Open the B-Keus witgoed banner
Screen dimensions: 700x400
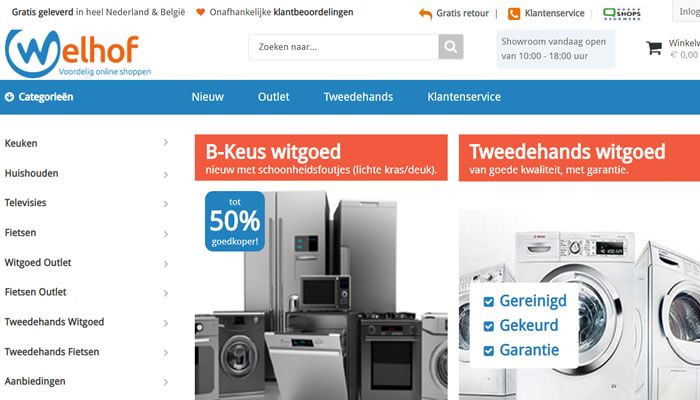coord(321,158)
